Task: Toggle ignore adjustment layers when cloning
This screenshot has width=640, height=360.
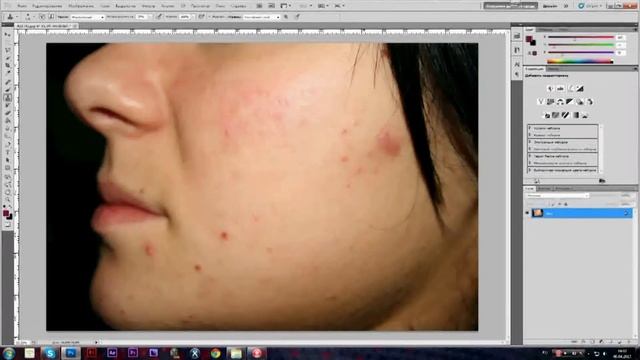Action: tap(286, 17)
